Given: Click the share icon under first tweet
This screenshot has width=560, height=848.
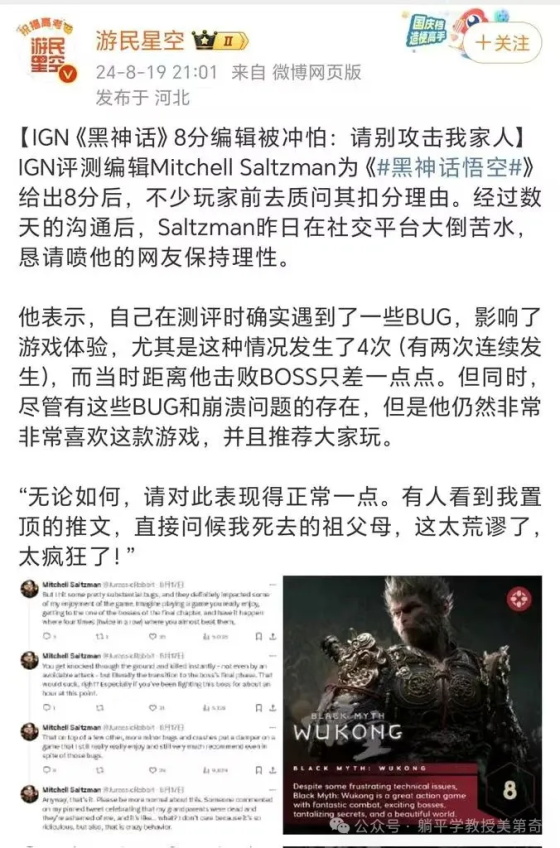Looking at the screenshot, I should tap(273, 637).
